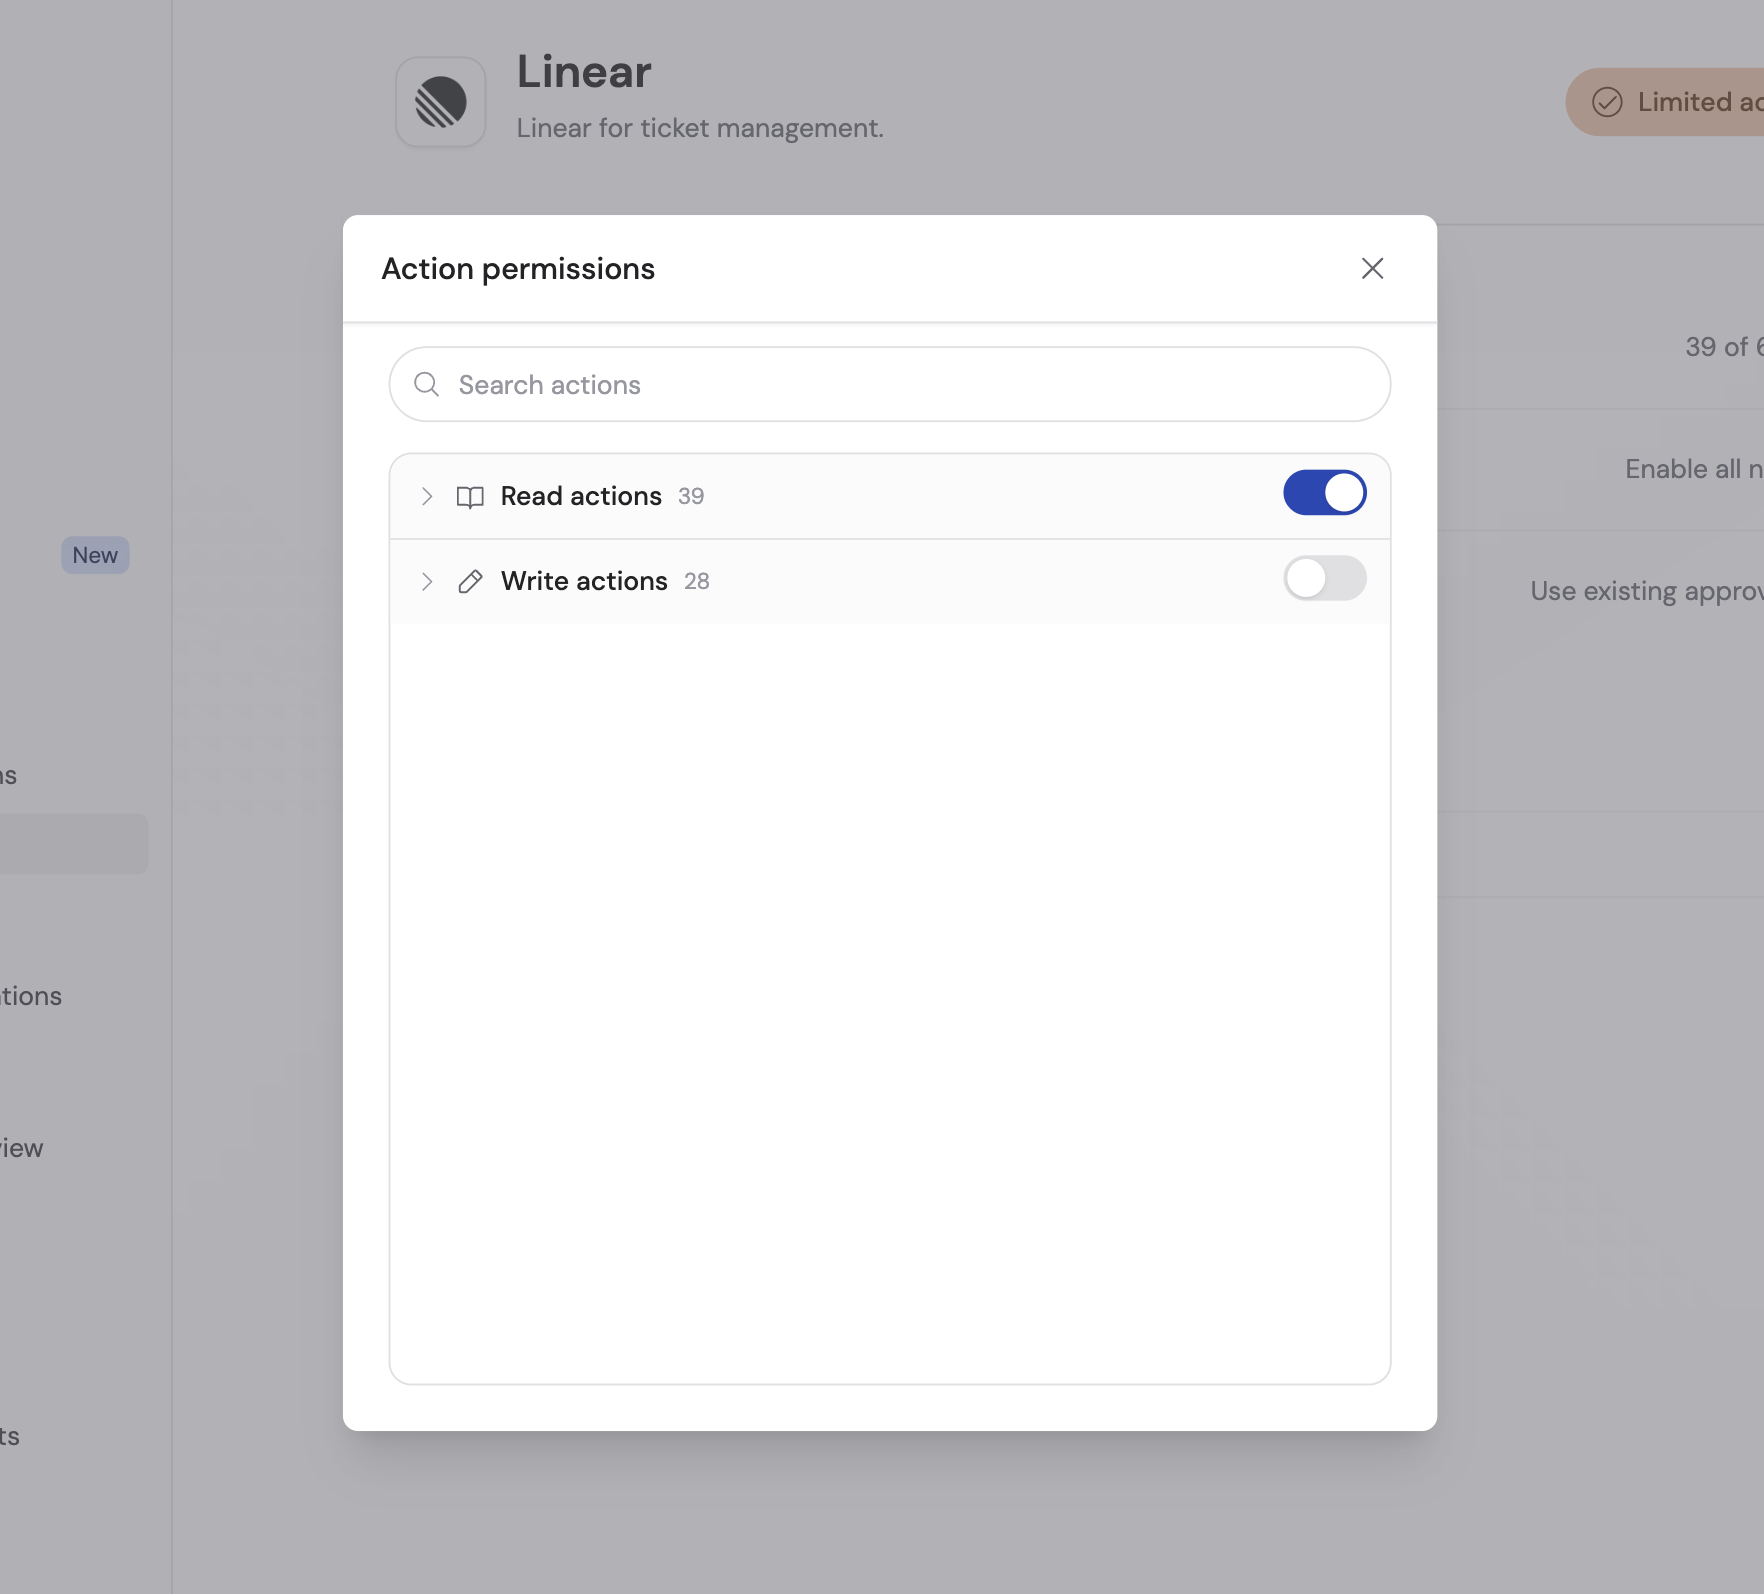Viewport: 1764px width, 1594px height.
Task: Click the magnifier icon in search box
Action: click(x=427, y=384)
